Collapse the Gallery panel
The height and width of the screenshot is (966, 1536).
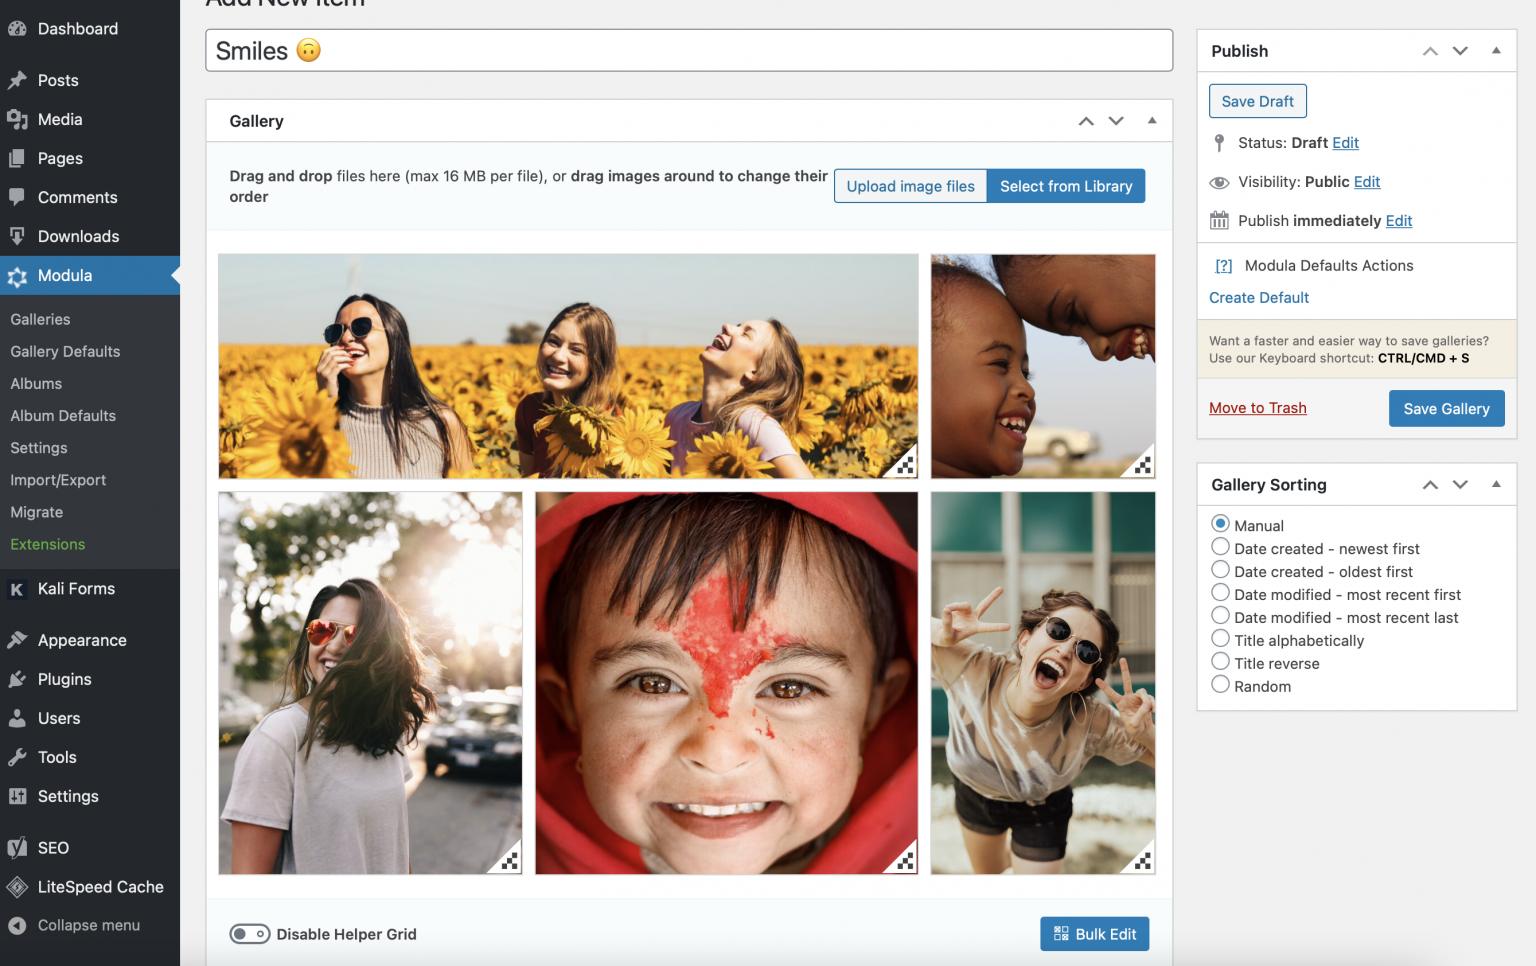tap(1151, 120)
